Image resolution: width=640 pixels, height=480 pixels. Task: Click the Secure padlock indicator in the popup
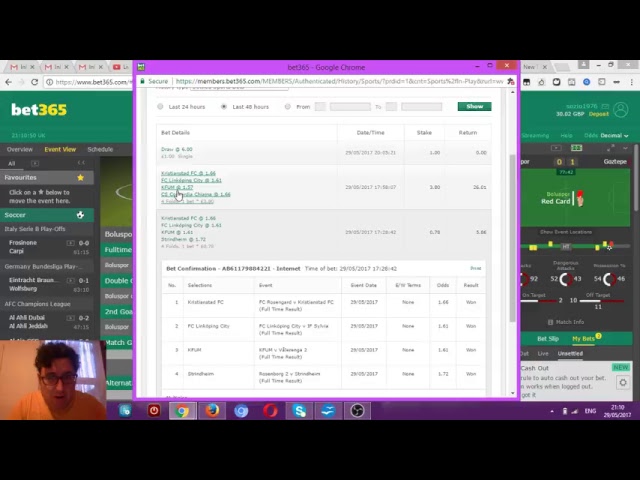pos(154,81)
